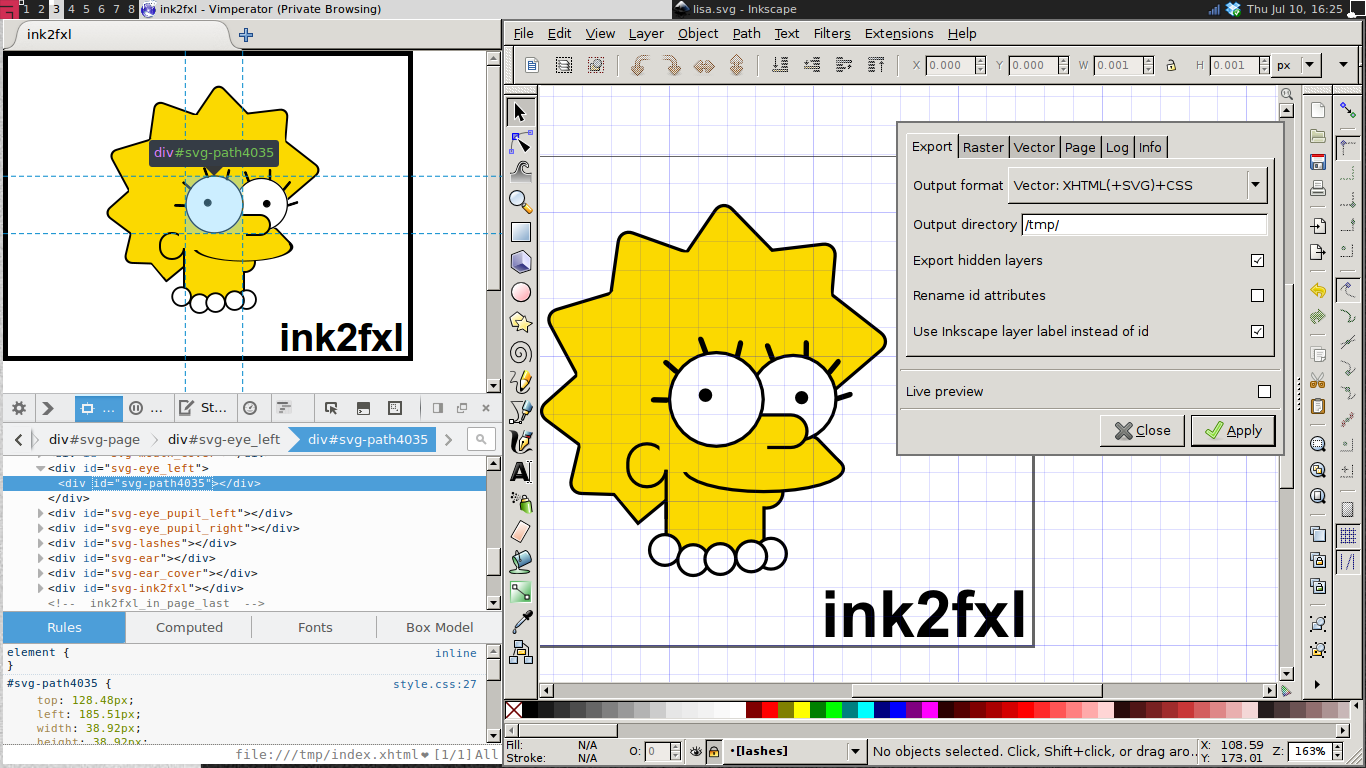Choose the Spiral tool

pos(520,352)
